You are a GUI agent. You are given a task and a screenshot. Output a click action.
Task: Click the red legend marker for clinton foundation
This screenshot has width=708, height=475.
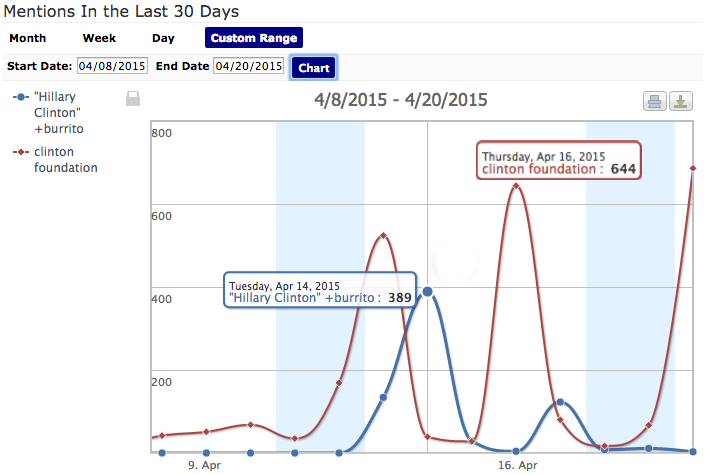[20, 153]
